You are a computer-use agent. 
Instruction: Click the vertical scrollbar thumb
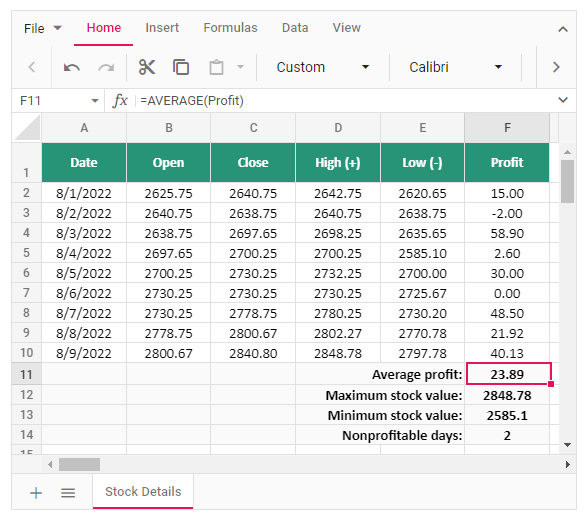click(x=567, y=182)
